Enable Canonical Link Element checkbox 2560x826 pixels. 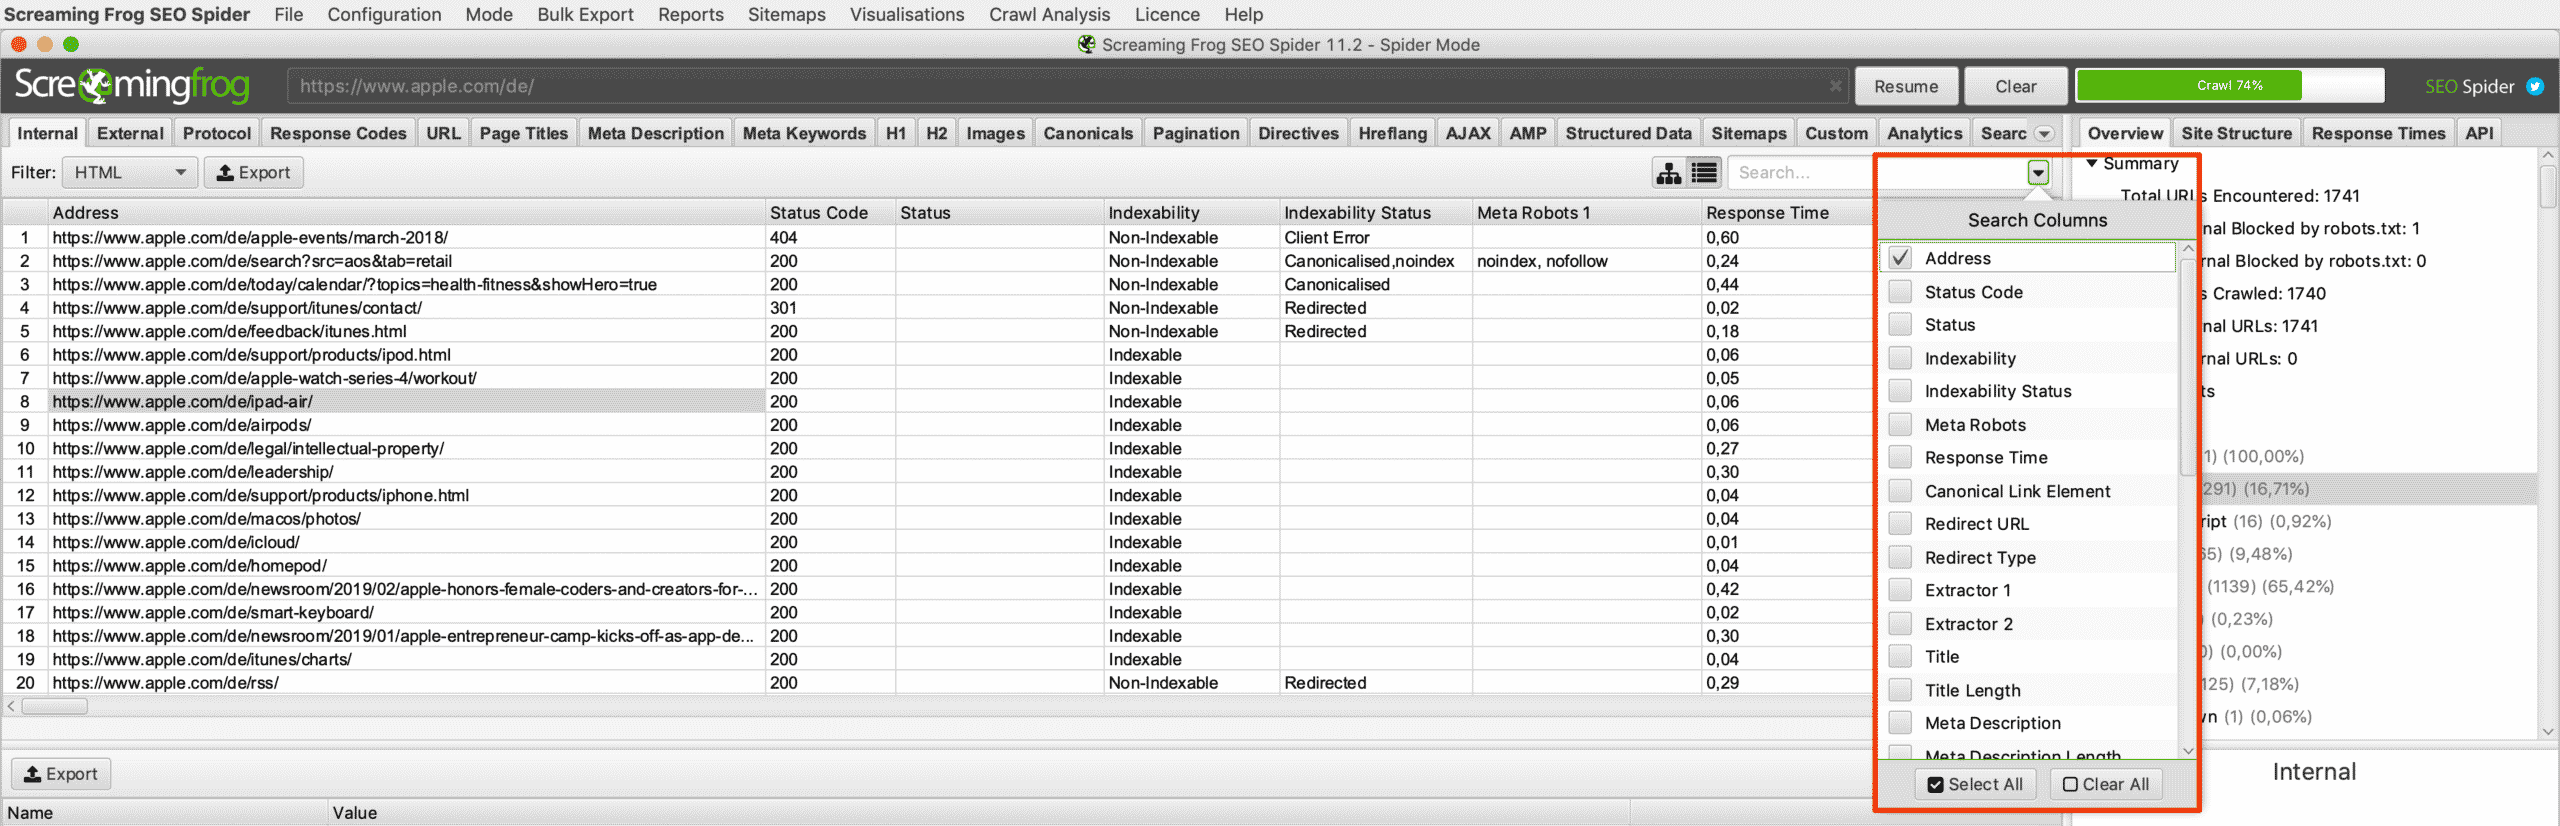coord(1900,490)
